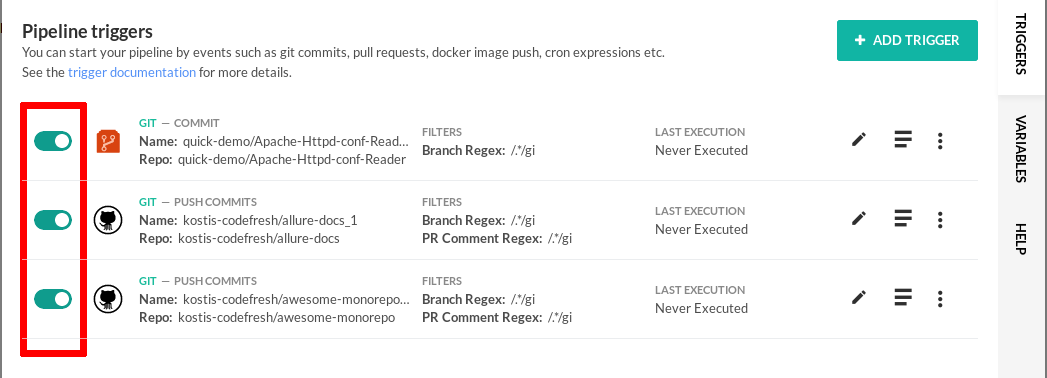Image resolution: width=1047 pixels, height=378 pixels.
Task: Open list lines icon for awesome-monorepo trigger
Action: pos(903,298)
